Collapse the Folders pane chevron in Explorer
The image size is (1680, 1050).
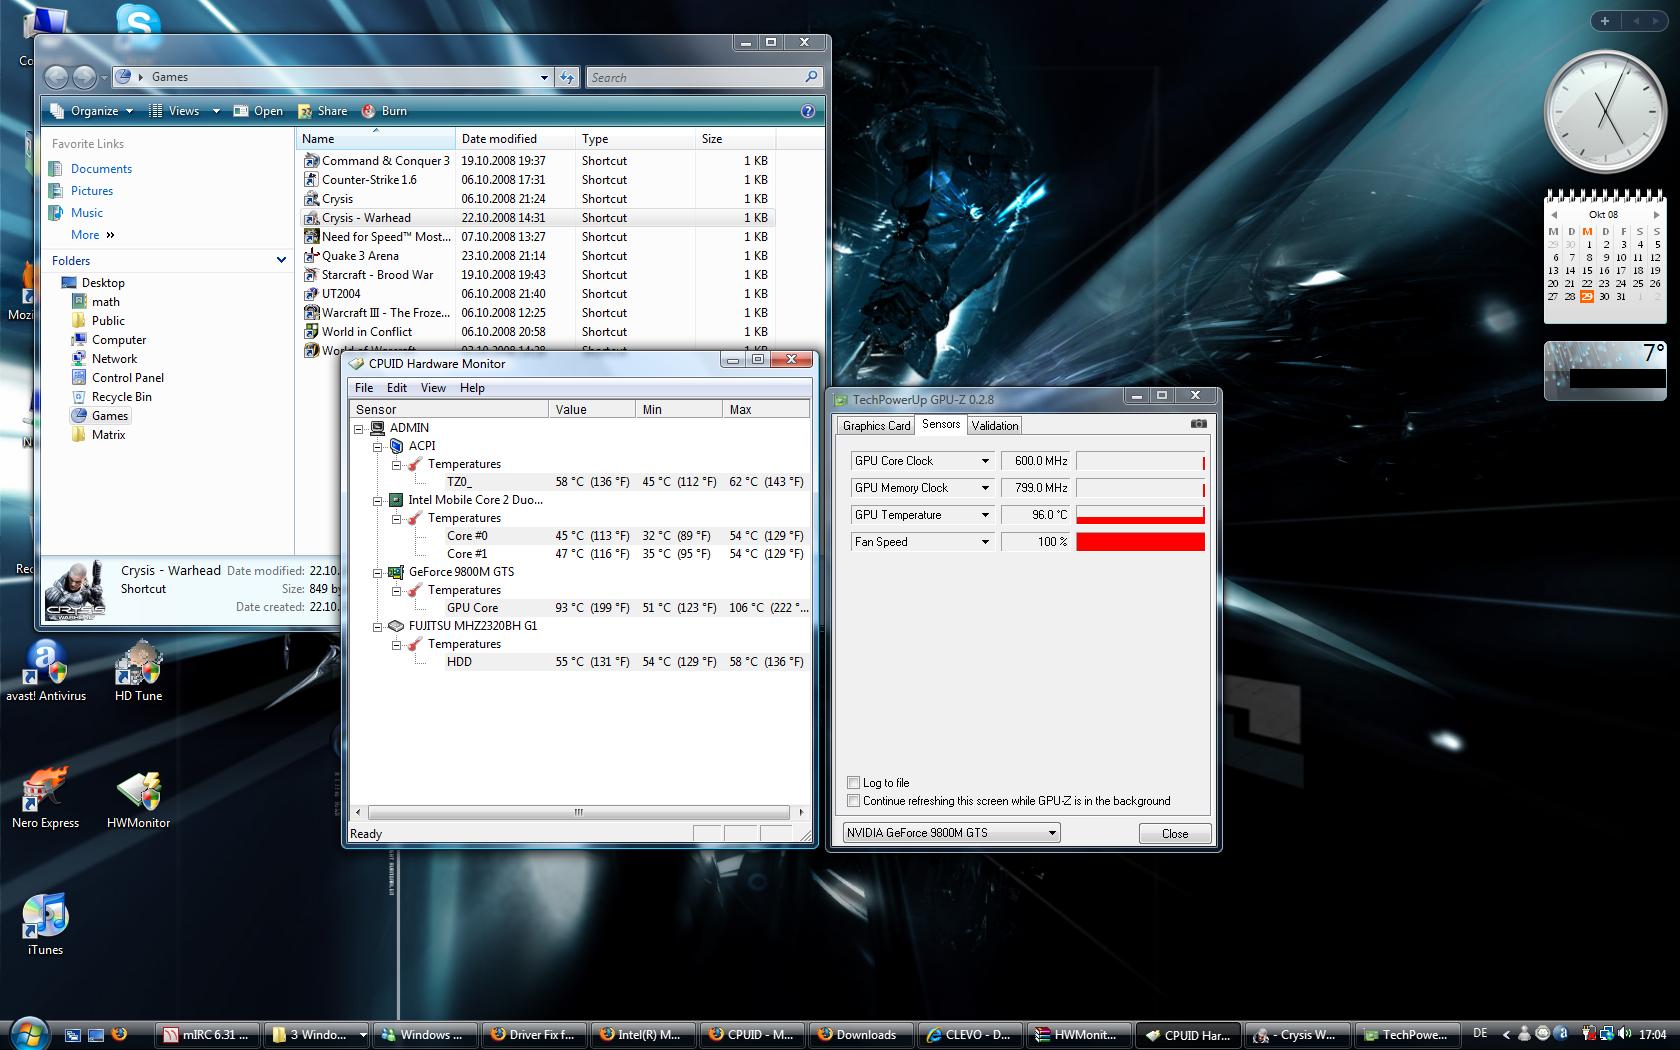coord(281,260)
